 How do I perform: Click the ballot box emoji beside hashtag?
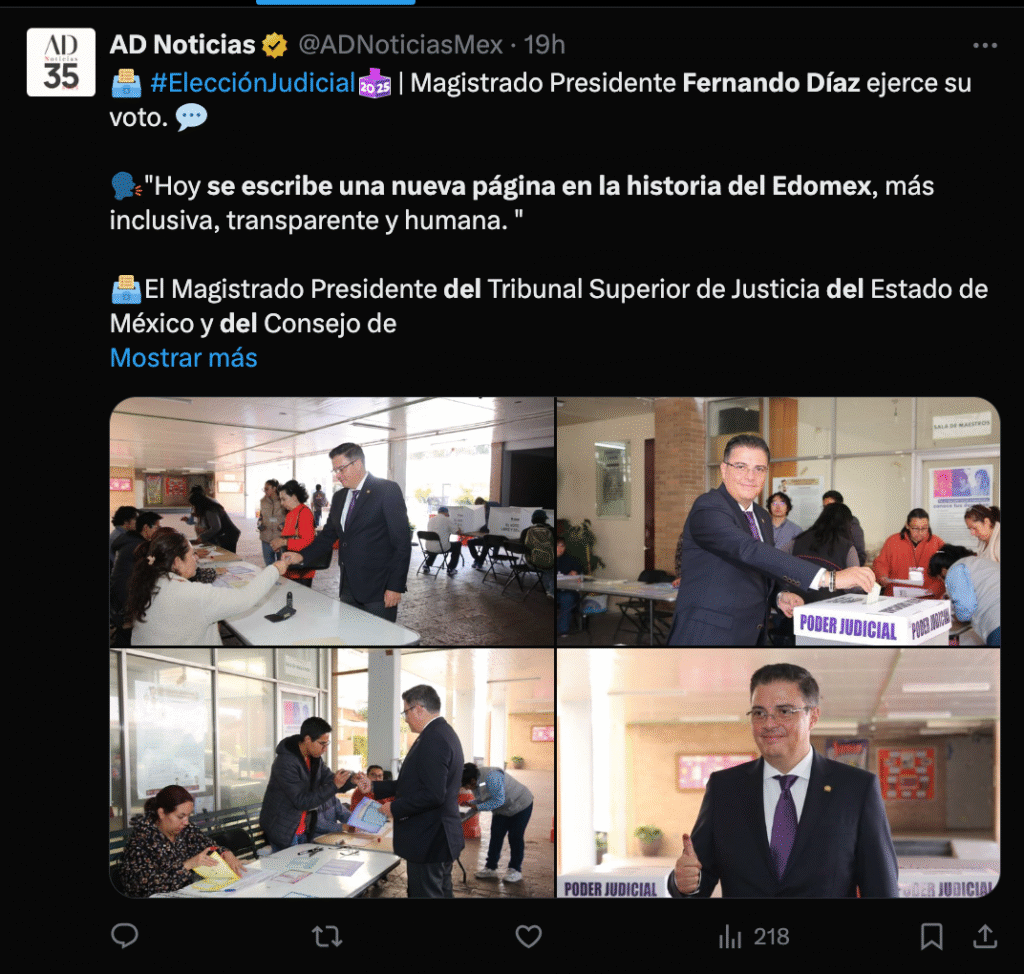pyautogui.click(x=125, y=84)
